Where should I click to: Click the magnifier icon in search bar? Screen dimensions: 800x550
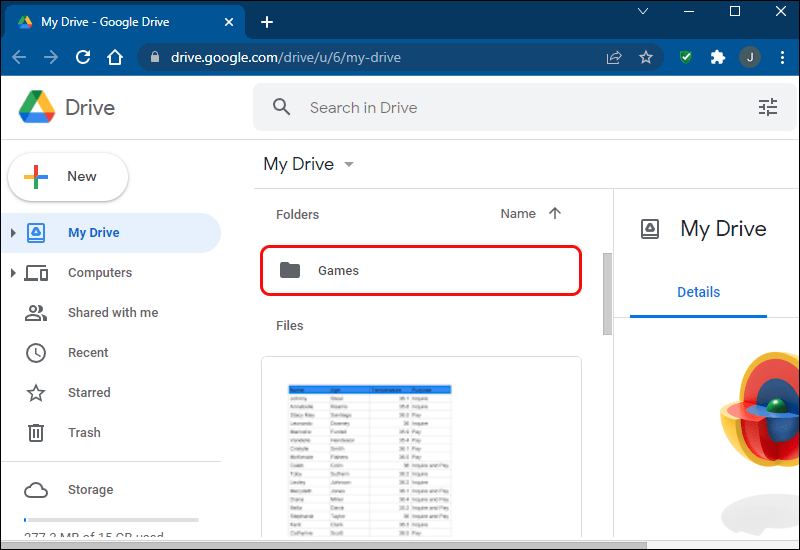coord(282,108)
